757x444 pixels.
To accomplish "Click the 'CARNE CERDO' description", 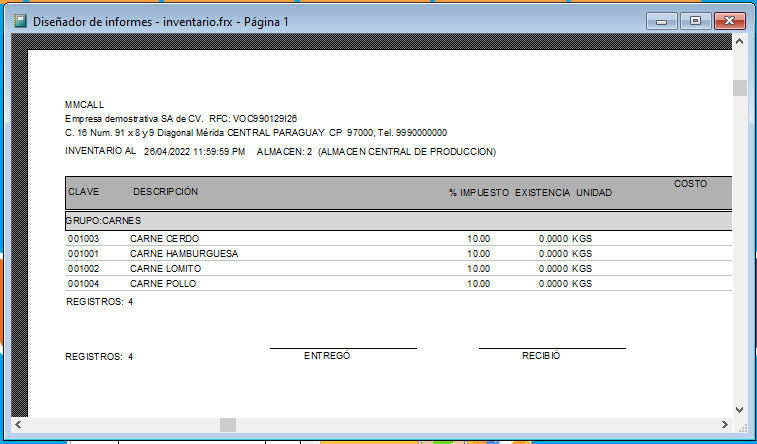I will pyautogui.click(x=164, y=238).
